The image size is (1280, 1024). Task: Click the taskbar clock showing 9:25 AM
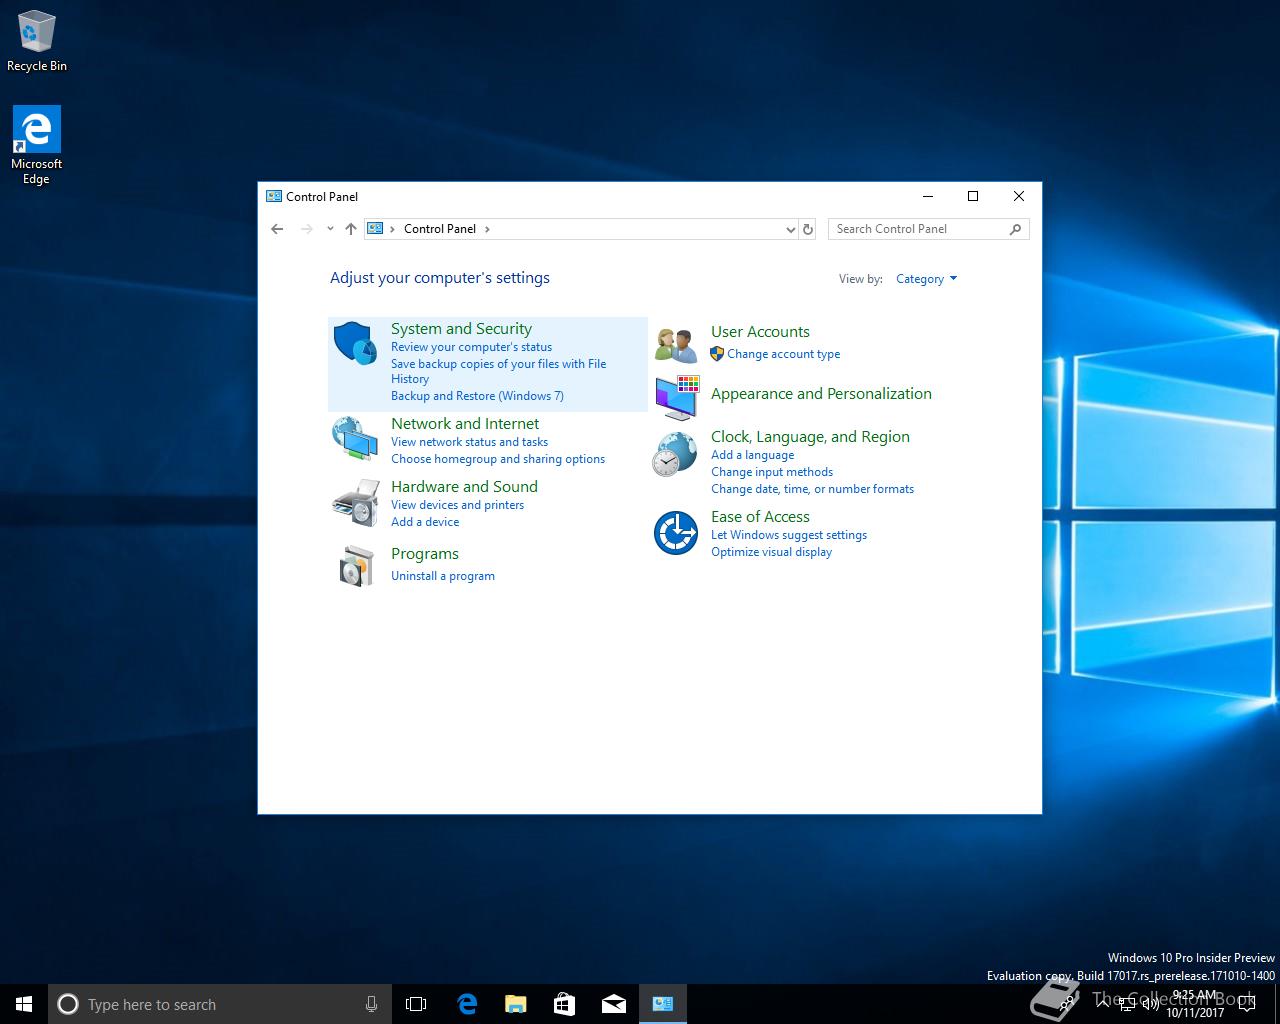pos(1194,1003)
